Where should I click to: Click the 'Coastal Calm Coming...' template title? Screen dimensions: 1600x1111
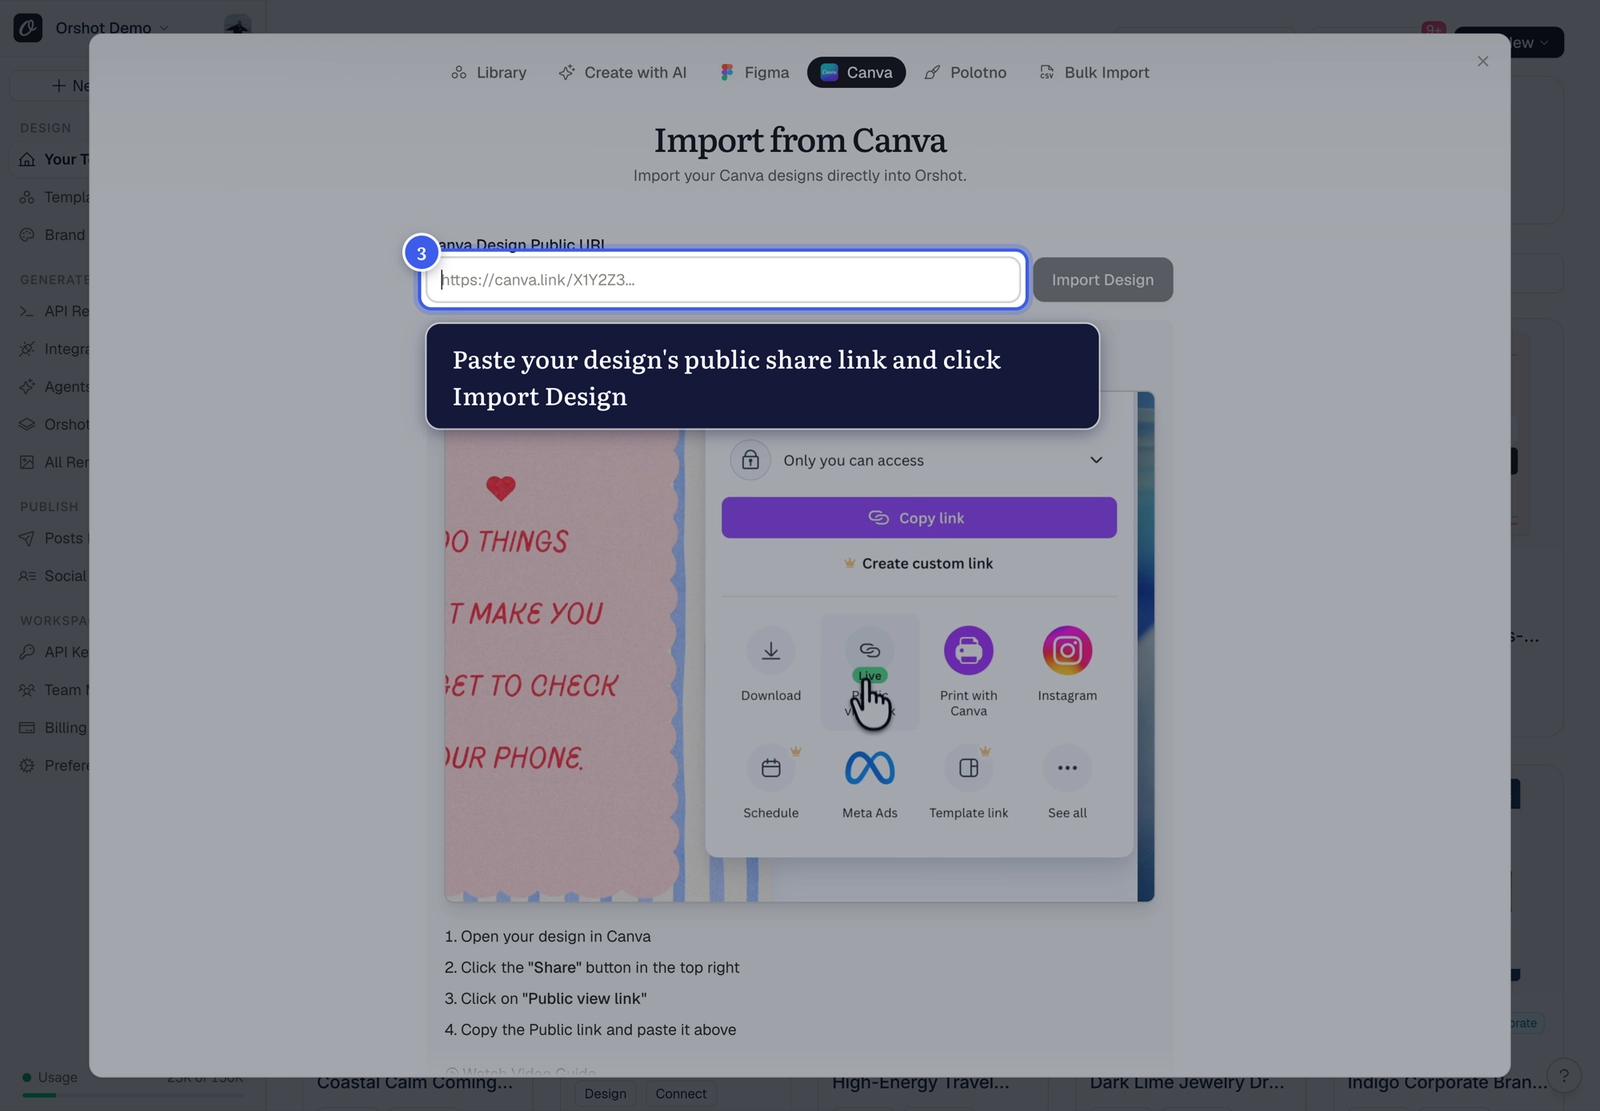tap(415, 1083)
